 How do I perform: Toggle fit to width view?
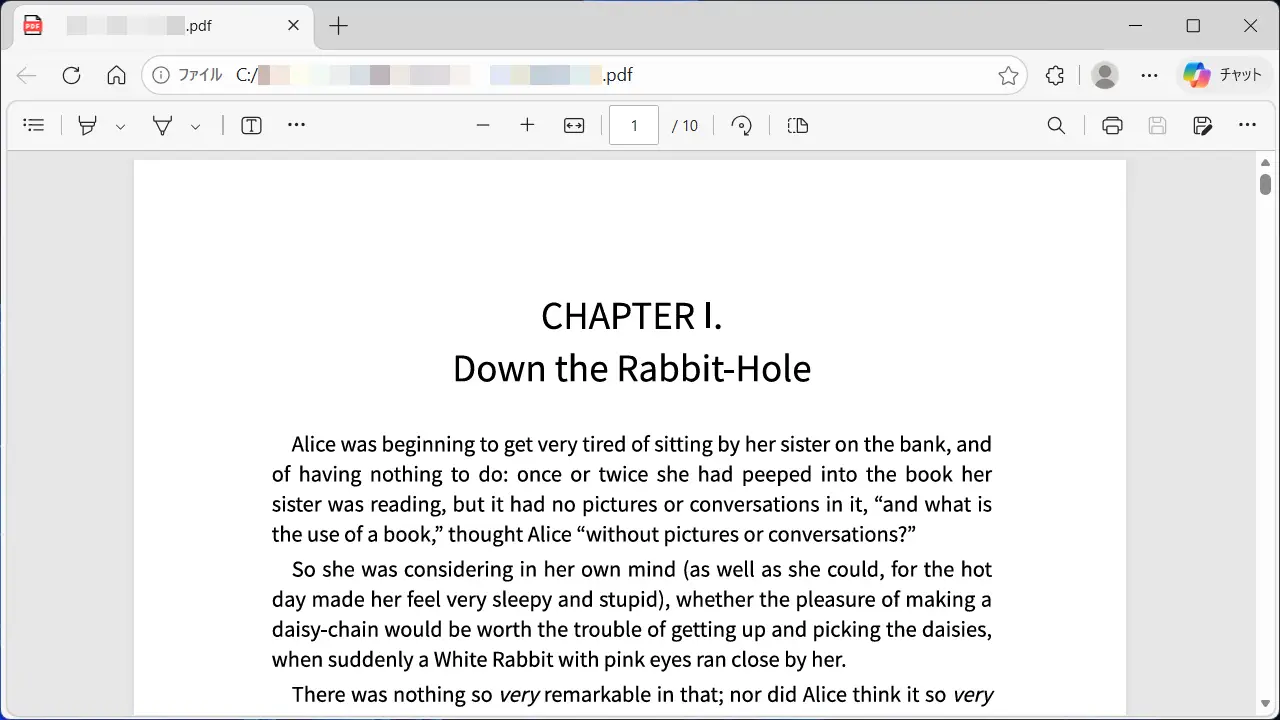(574, 125)
